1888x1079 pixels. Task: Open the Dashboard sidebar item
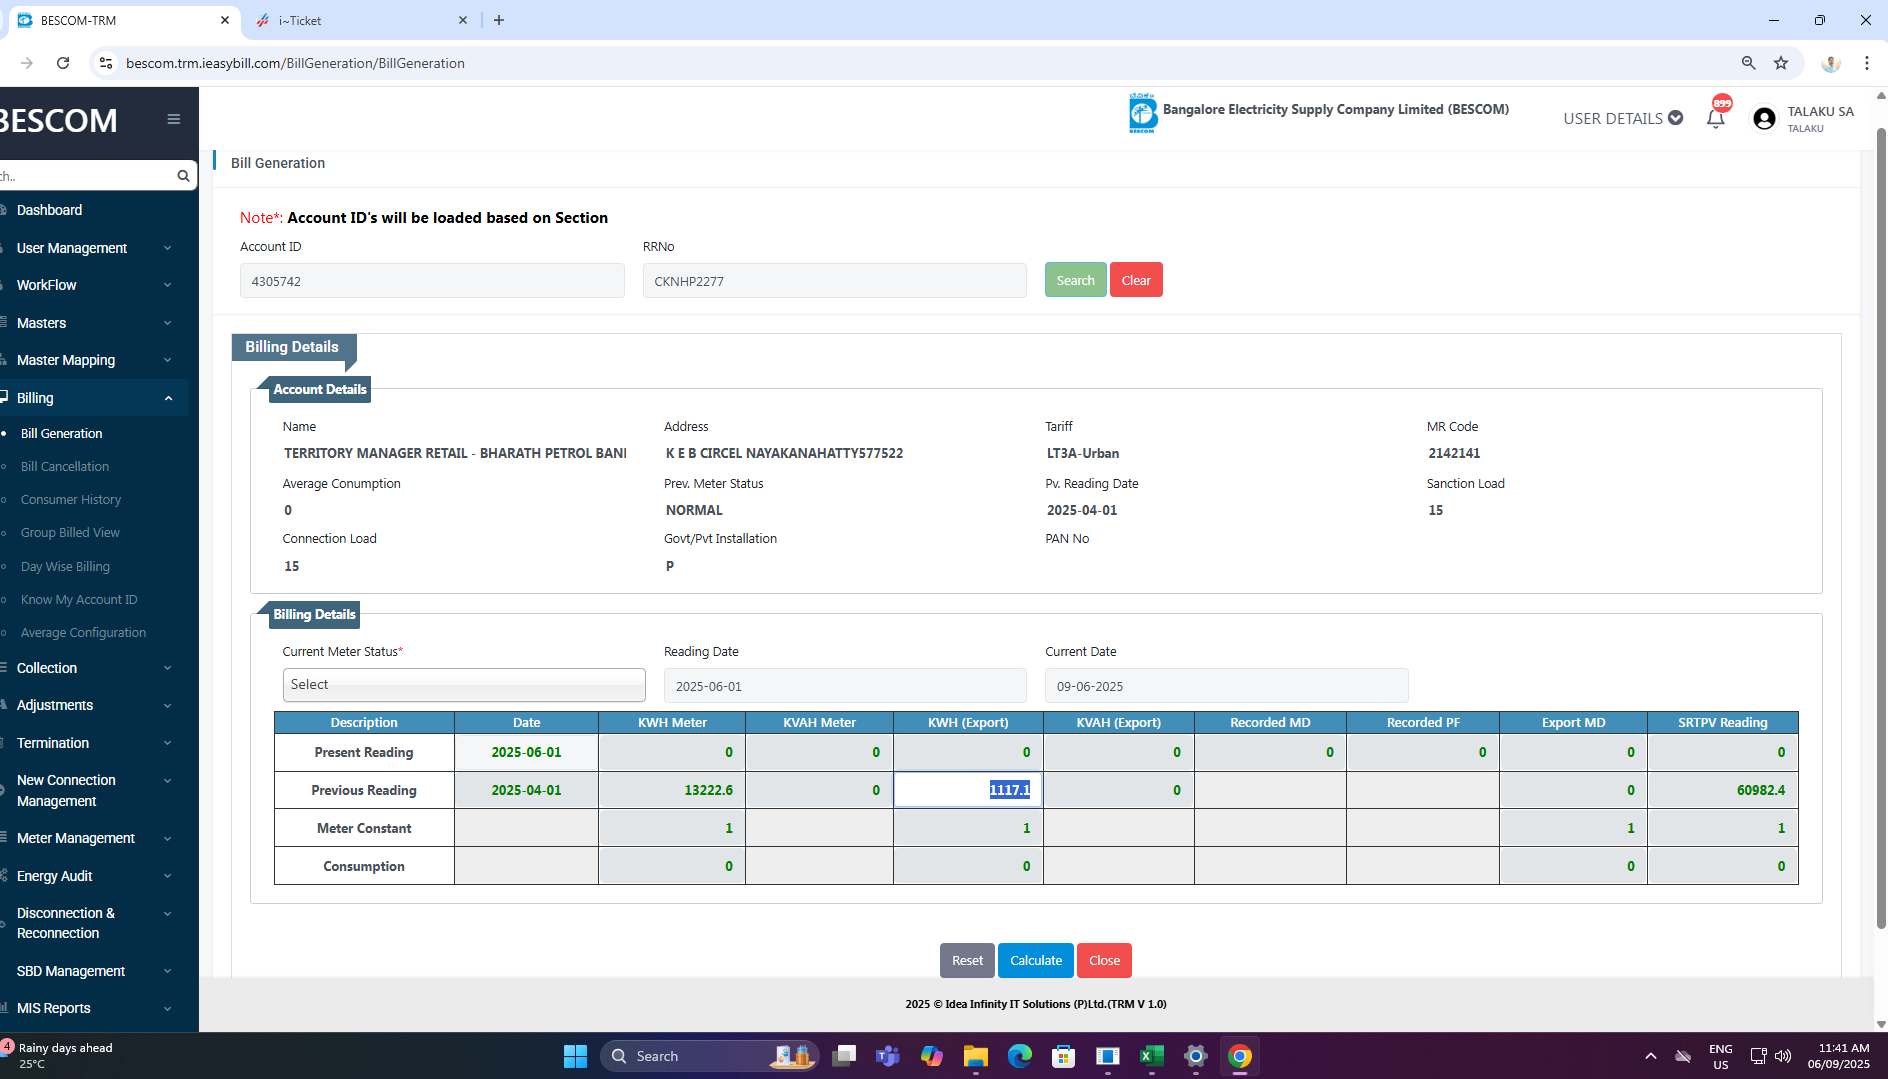(x=49, y=210)
